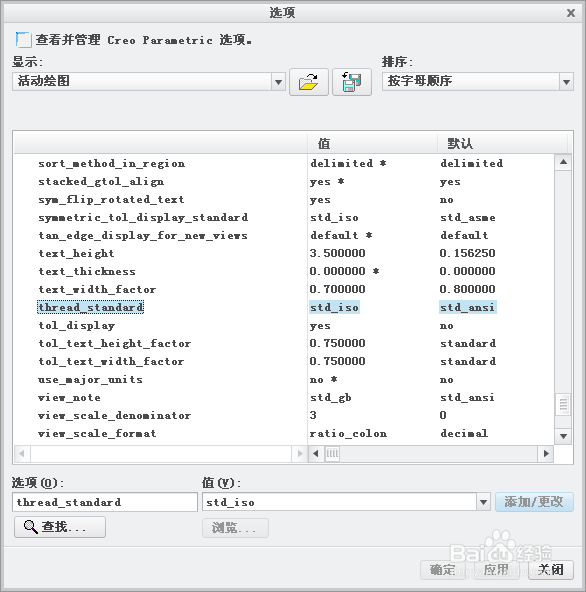586x592 pixels.
Task: Select the view_note option
Action: pyautogui.click(x=69, y=398)
